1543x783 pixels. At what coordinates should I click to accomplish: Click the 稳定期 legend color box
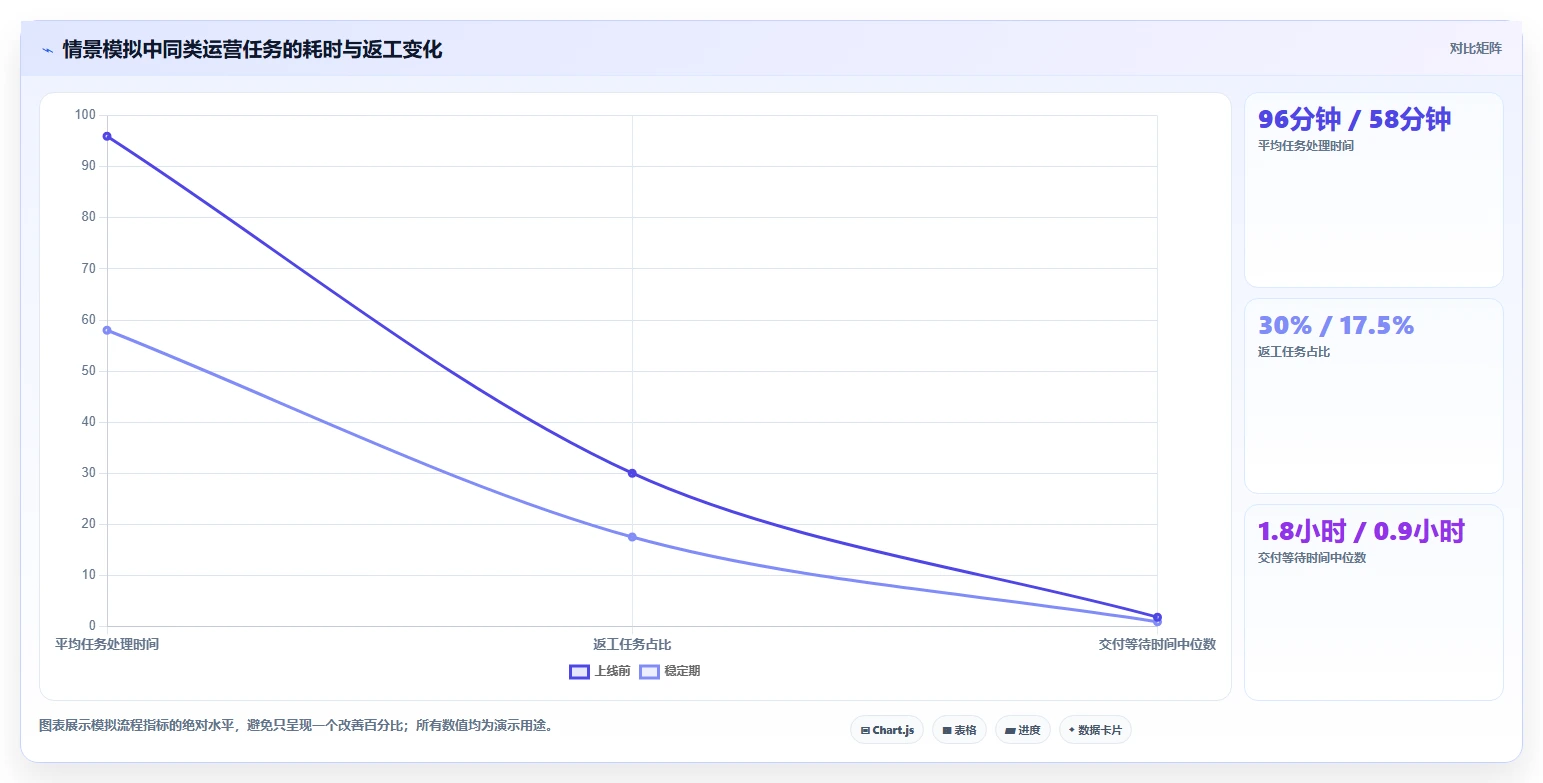(x=649, y=672)
